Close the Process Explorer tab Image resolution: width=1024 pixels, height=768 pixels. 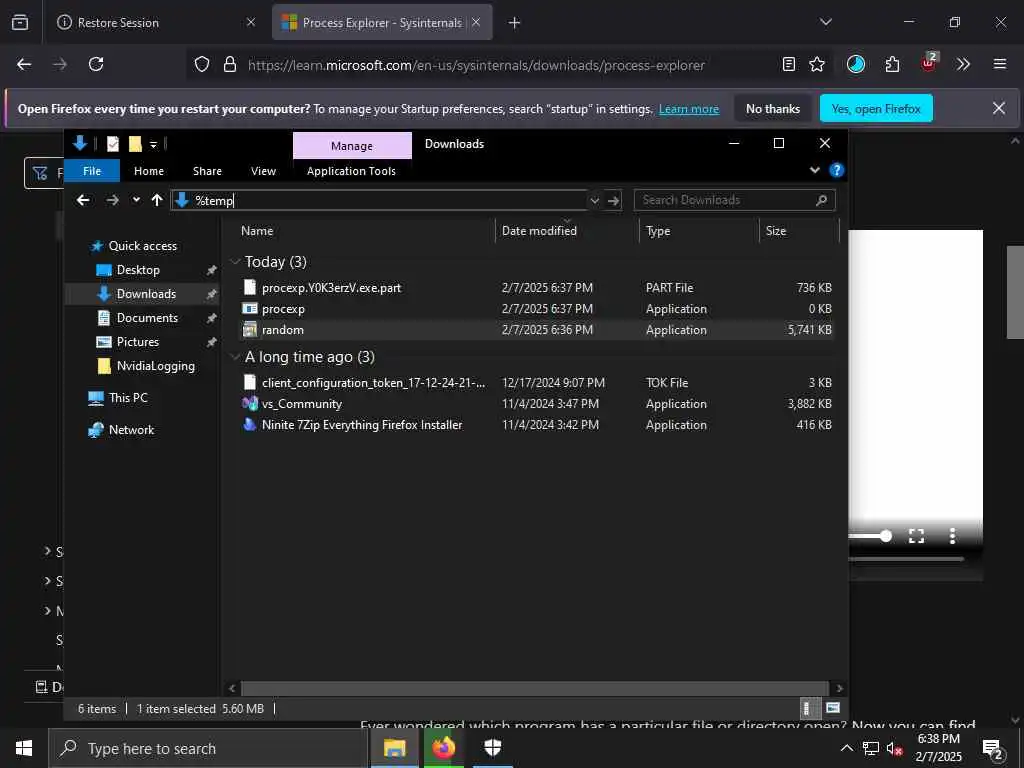(476, 22)
